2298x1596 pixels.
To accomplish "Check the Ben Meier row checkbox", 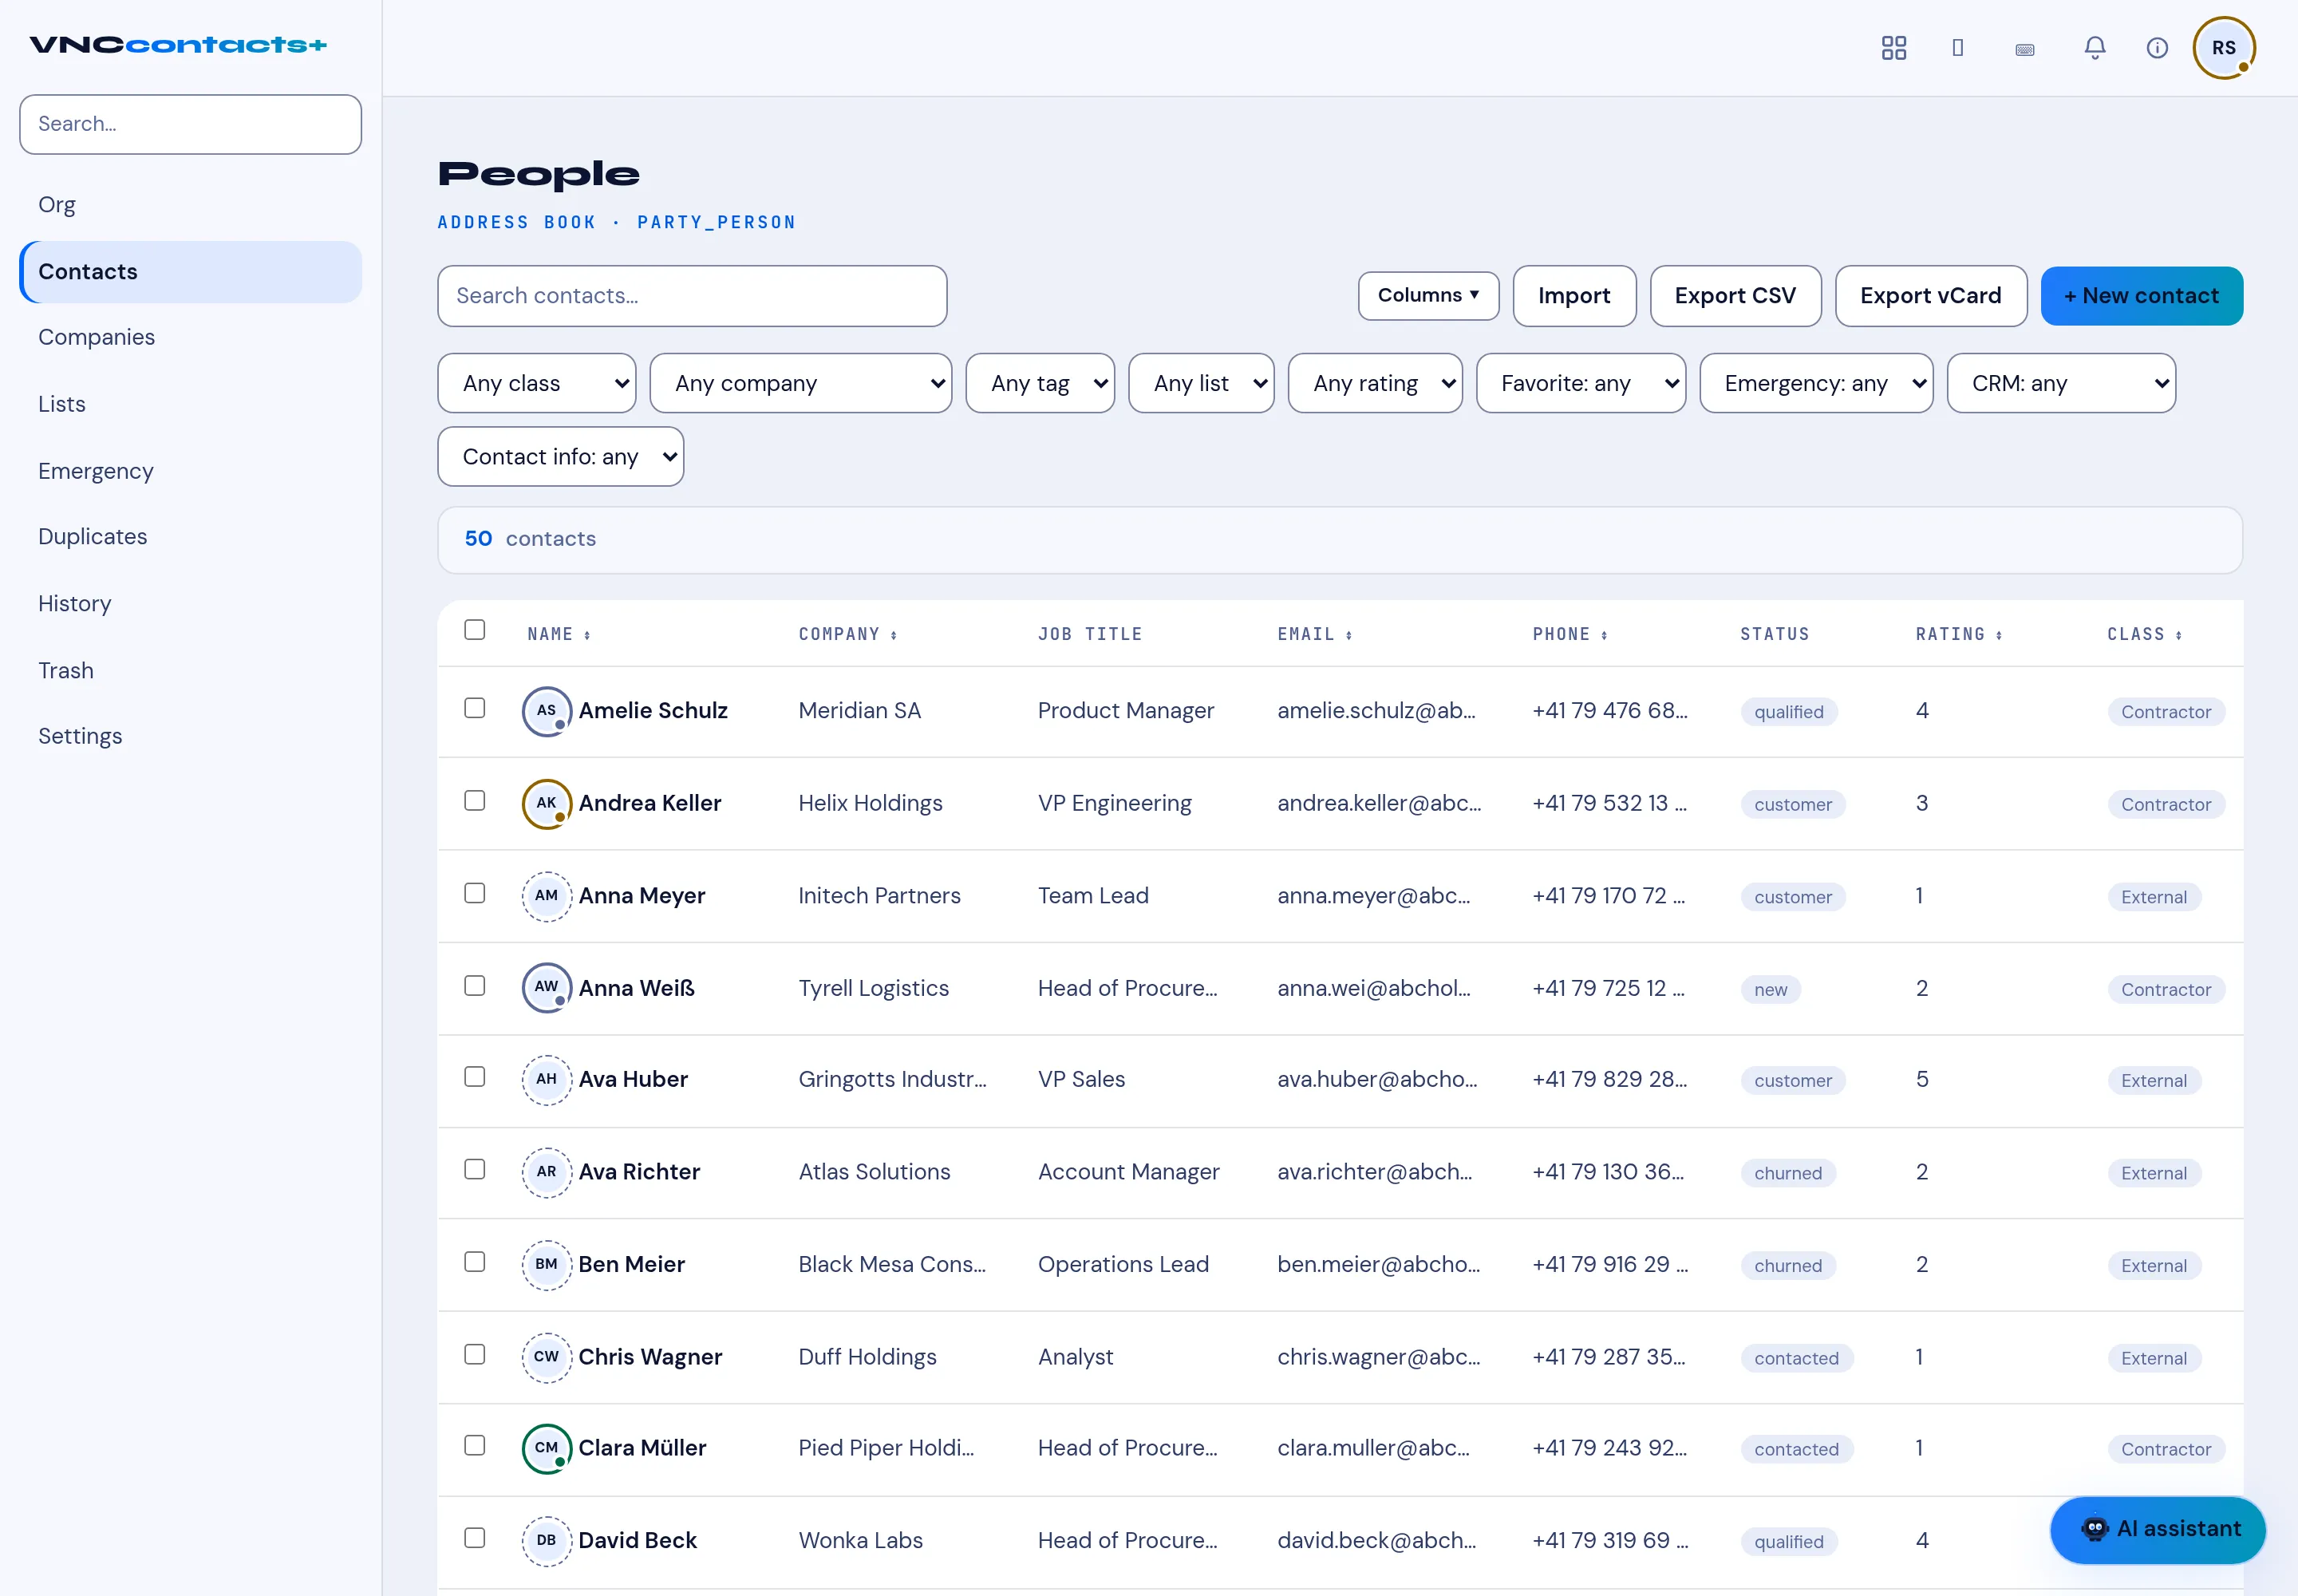I will 475,1262.
